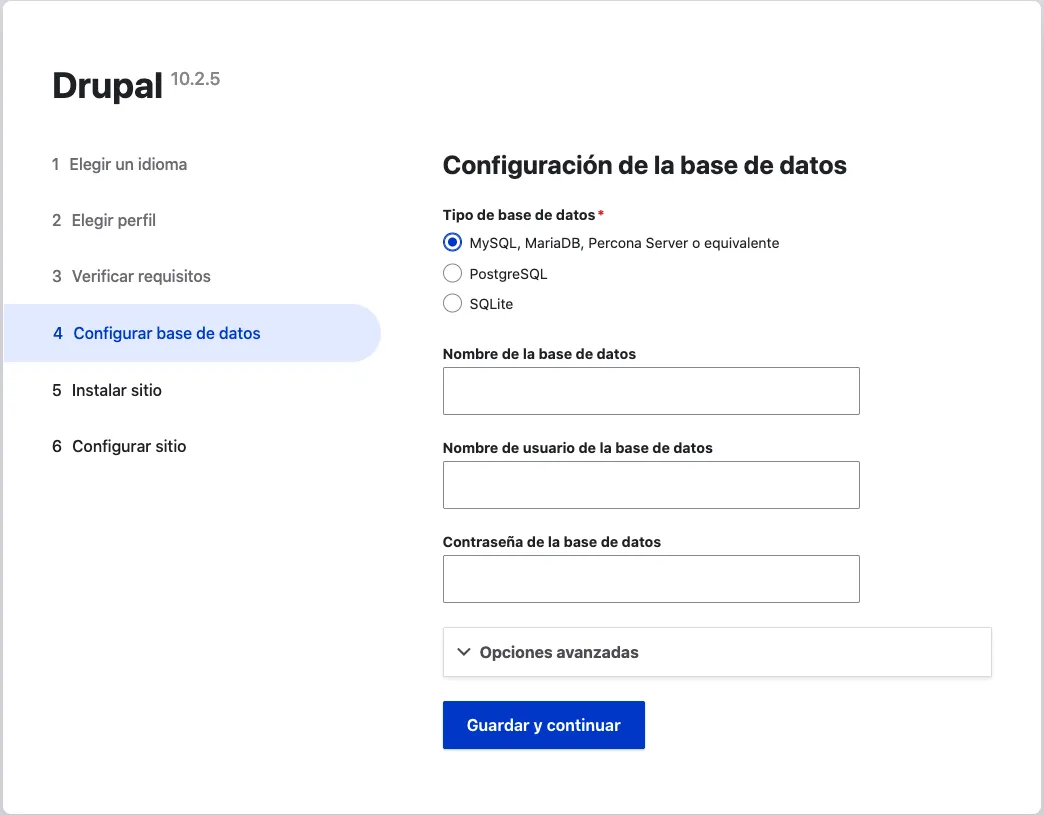Click the Nombre de la base de datos field
The height and width of the screenshot is (815, 1044).
[x=651, y=390]
